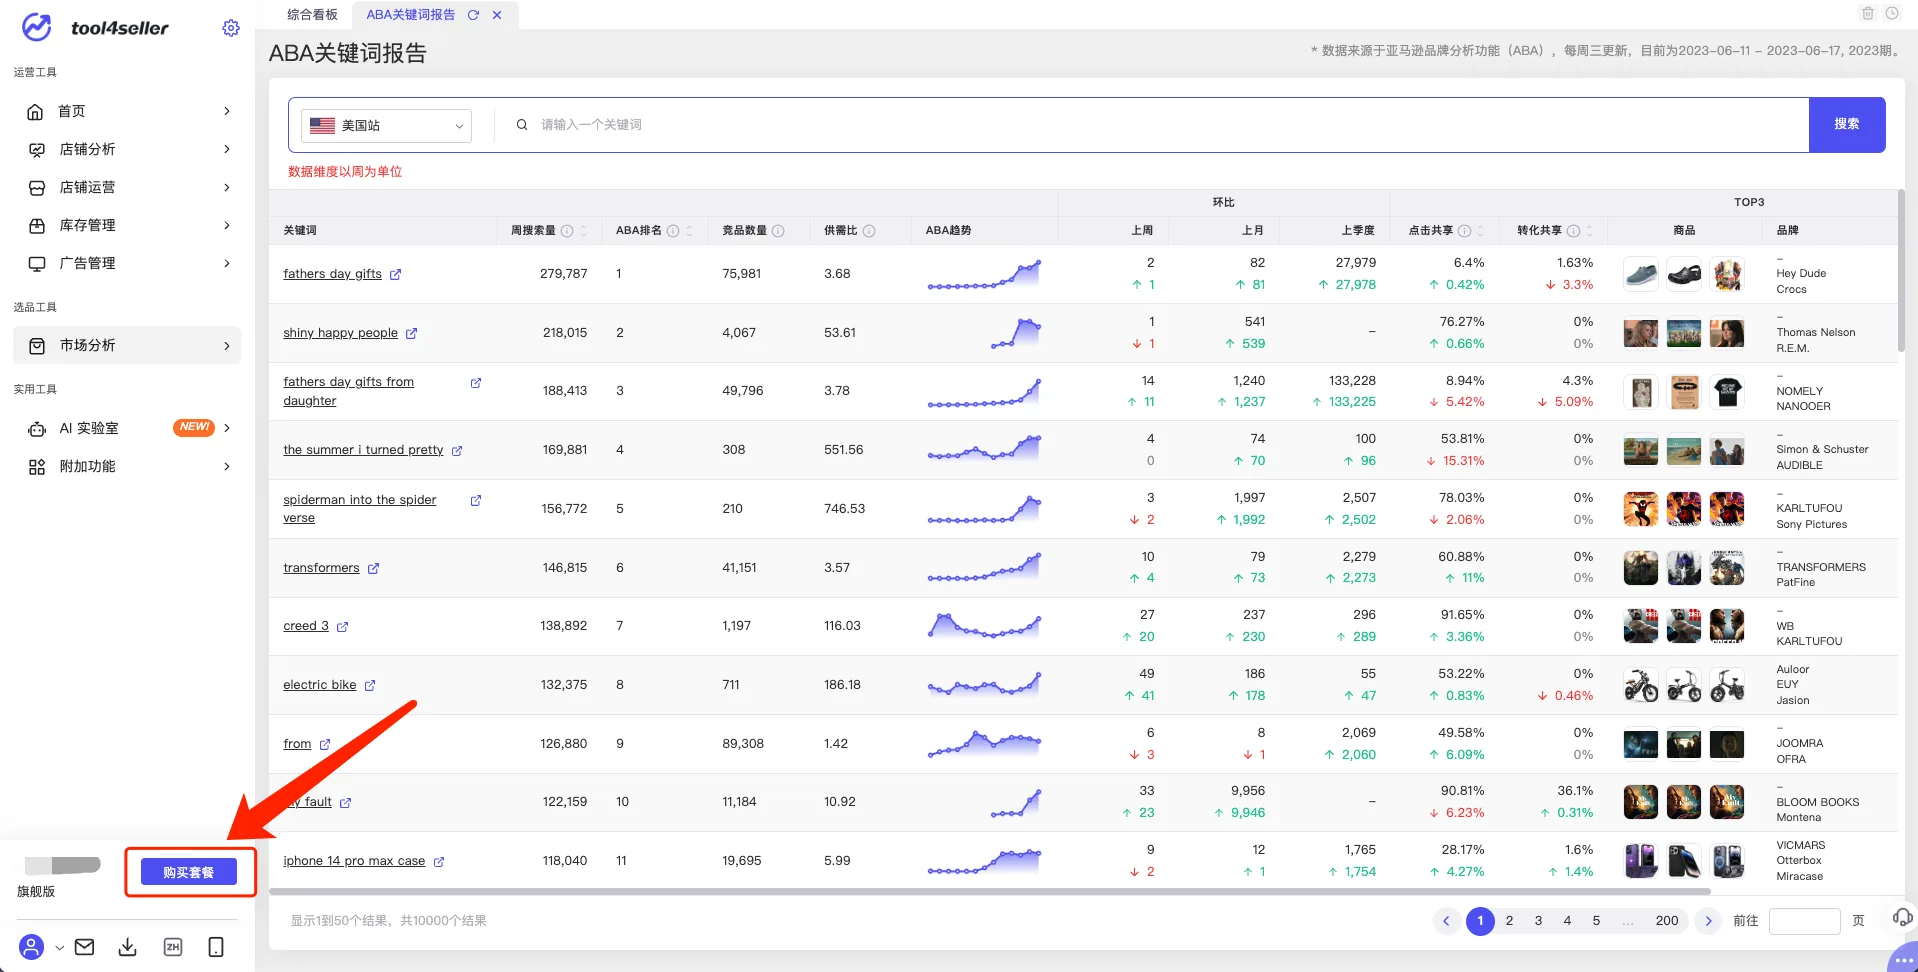Image resolution: width=1918 pixels, height=972 pixels.
Task: Click the clock history icon at top right
Action: click(x=1892, y=13)
